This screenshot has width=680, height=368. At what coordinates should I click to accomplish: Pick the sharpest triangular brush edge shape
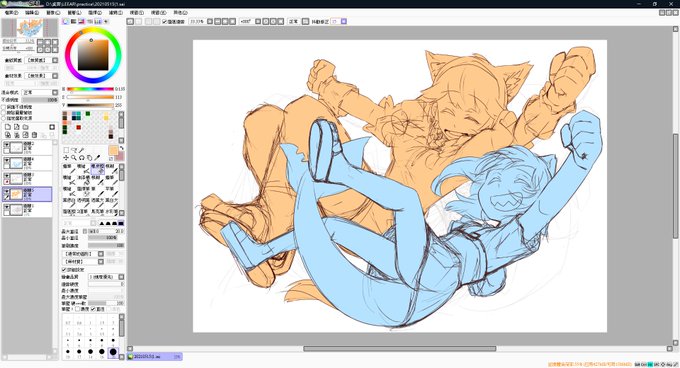click(x=101, y=223)
